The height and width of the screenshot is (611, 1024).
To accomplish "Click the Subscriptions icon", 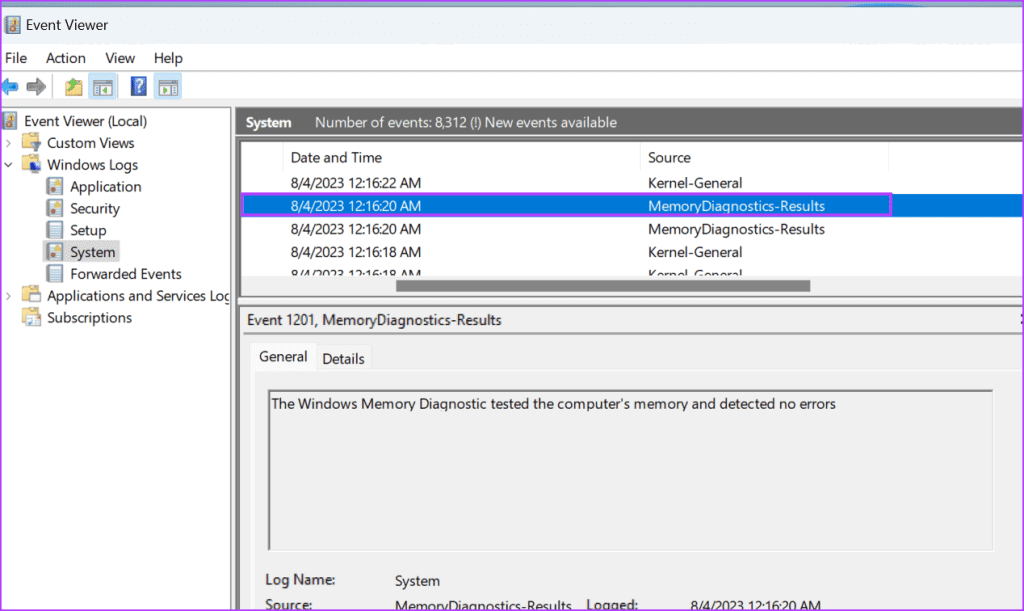I will point(31,317).
